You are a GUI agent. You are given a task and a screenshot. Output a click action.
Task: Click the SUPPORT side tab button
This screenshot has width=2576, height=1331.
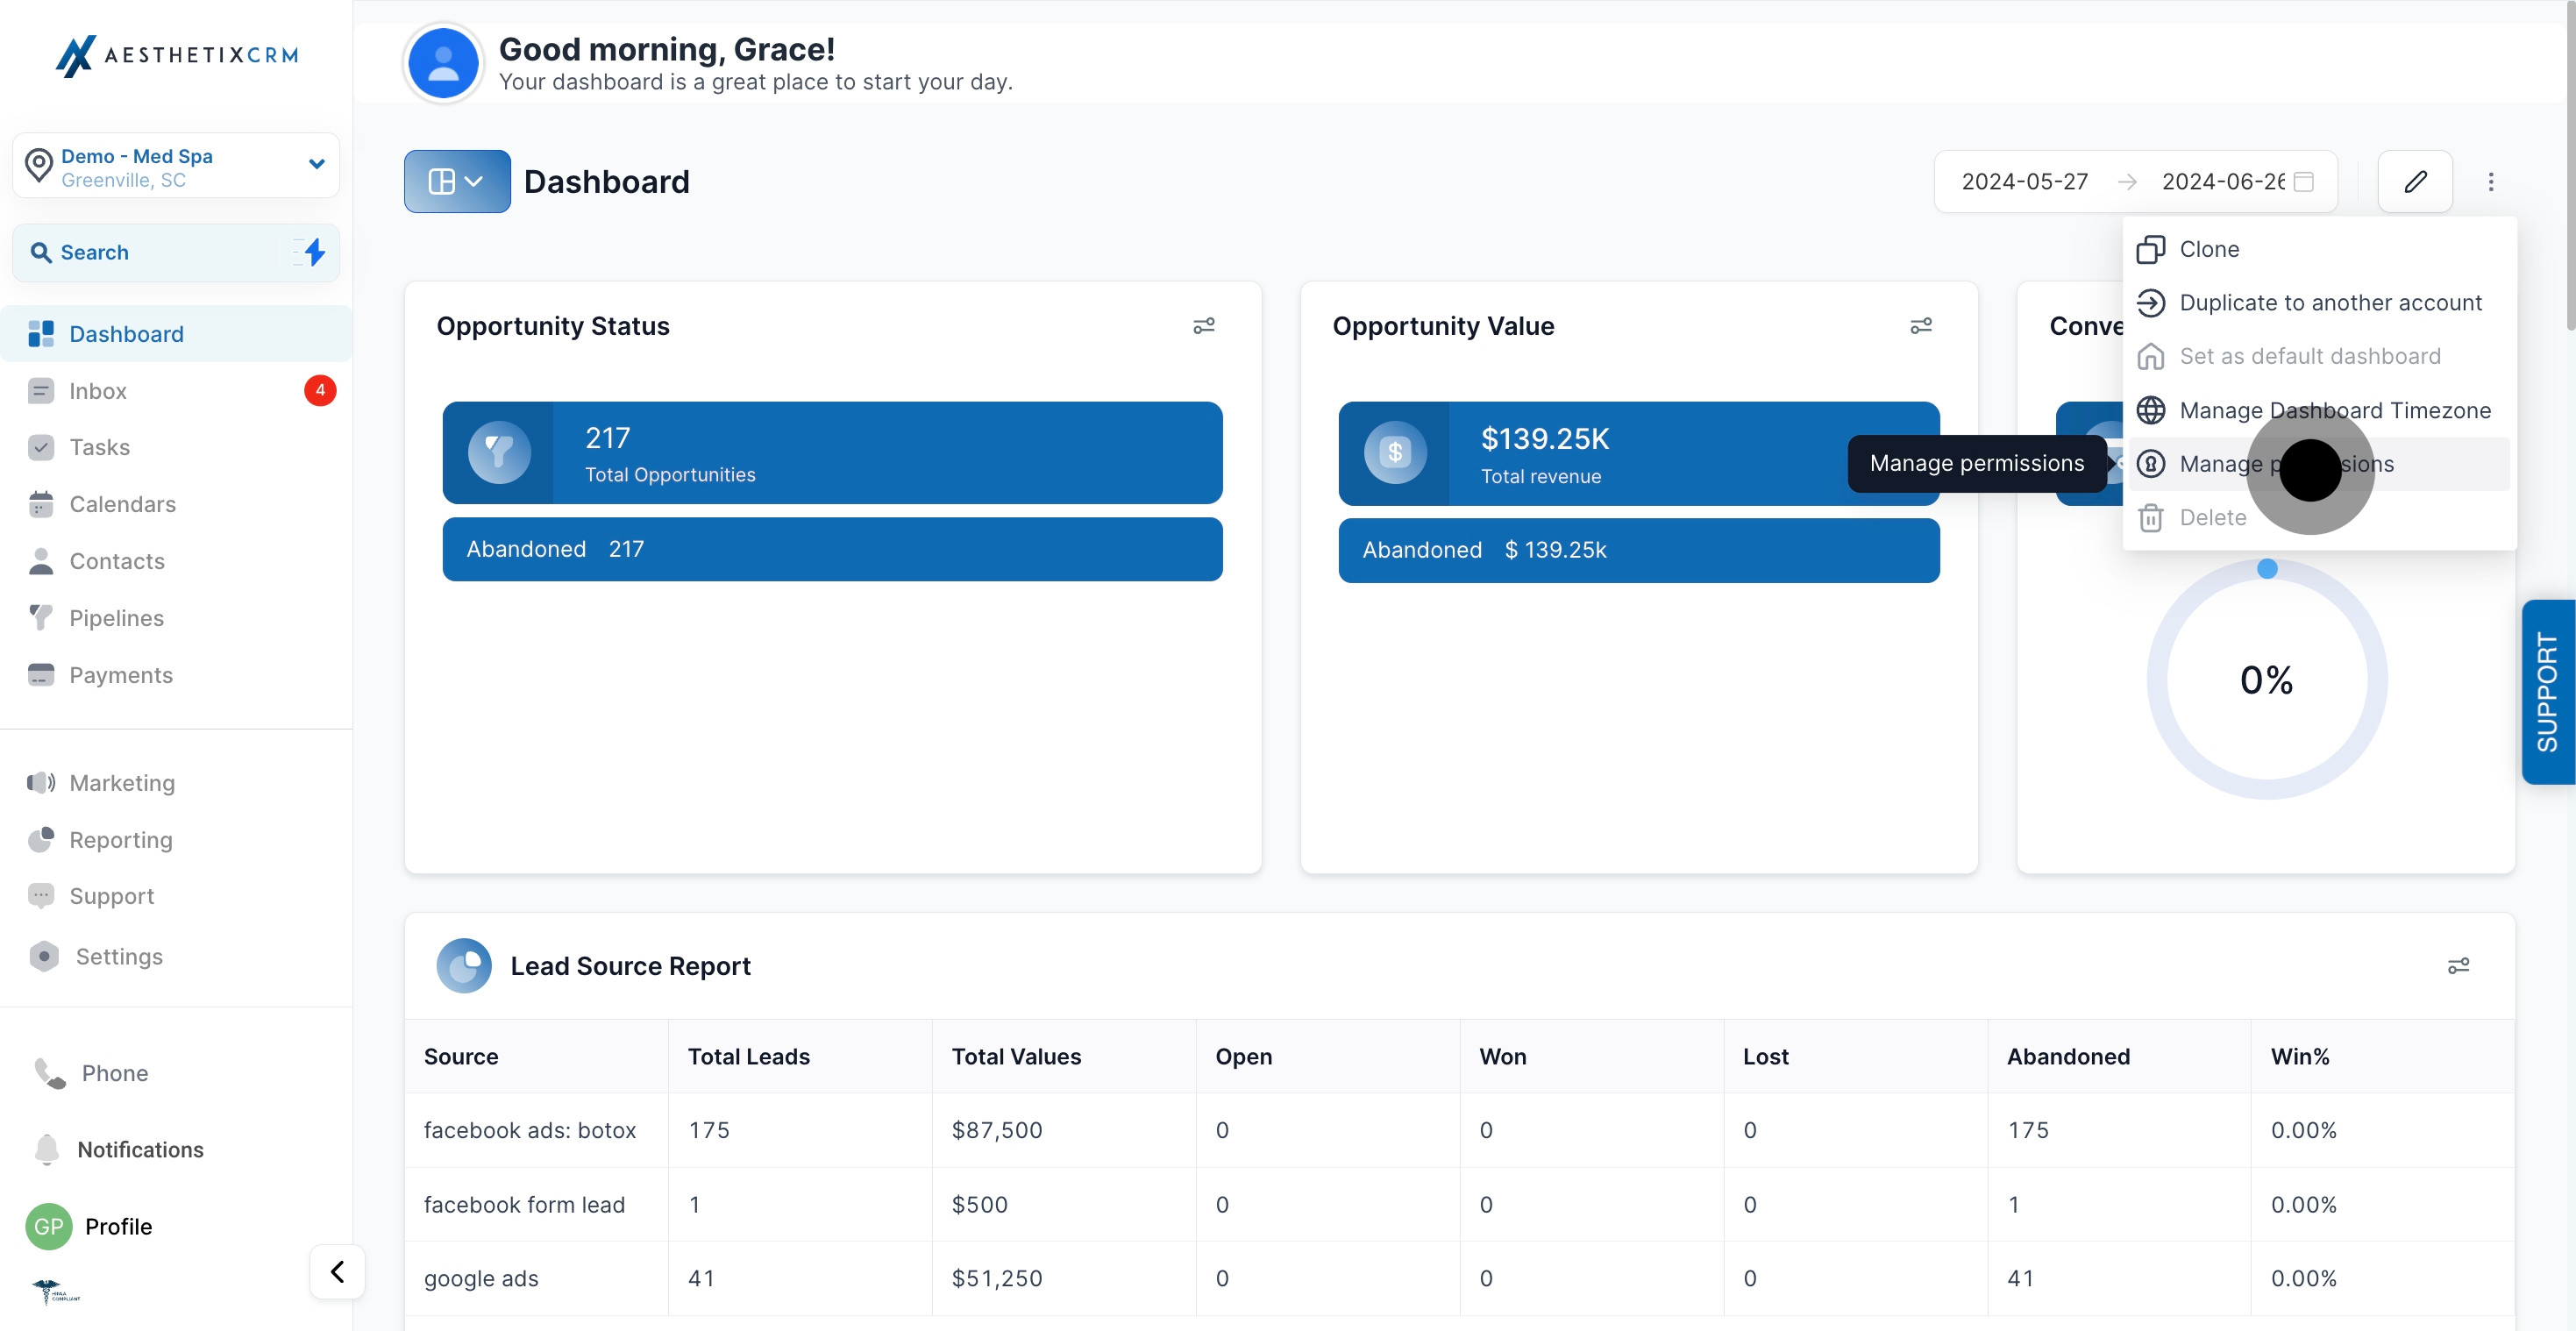[x=2547, y=691]
